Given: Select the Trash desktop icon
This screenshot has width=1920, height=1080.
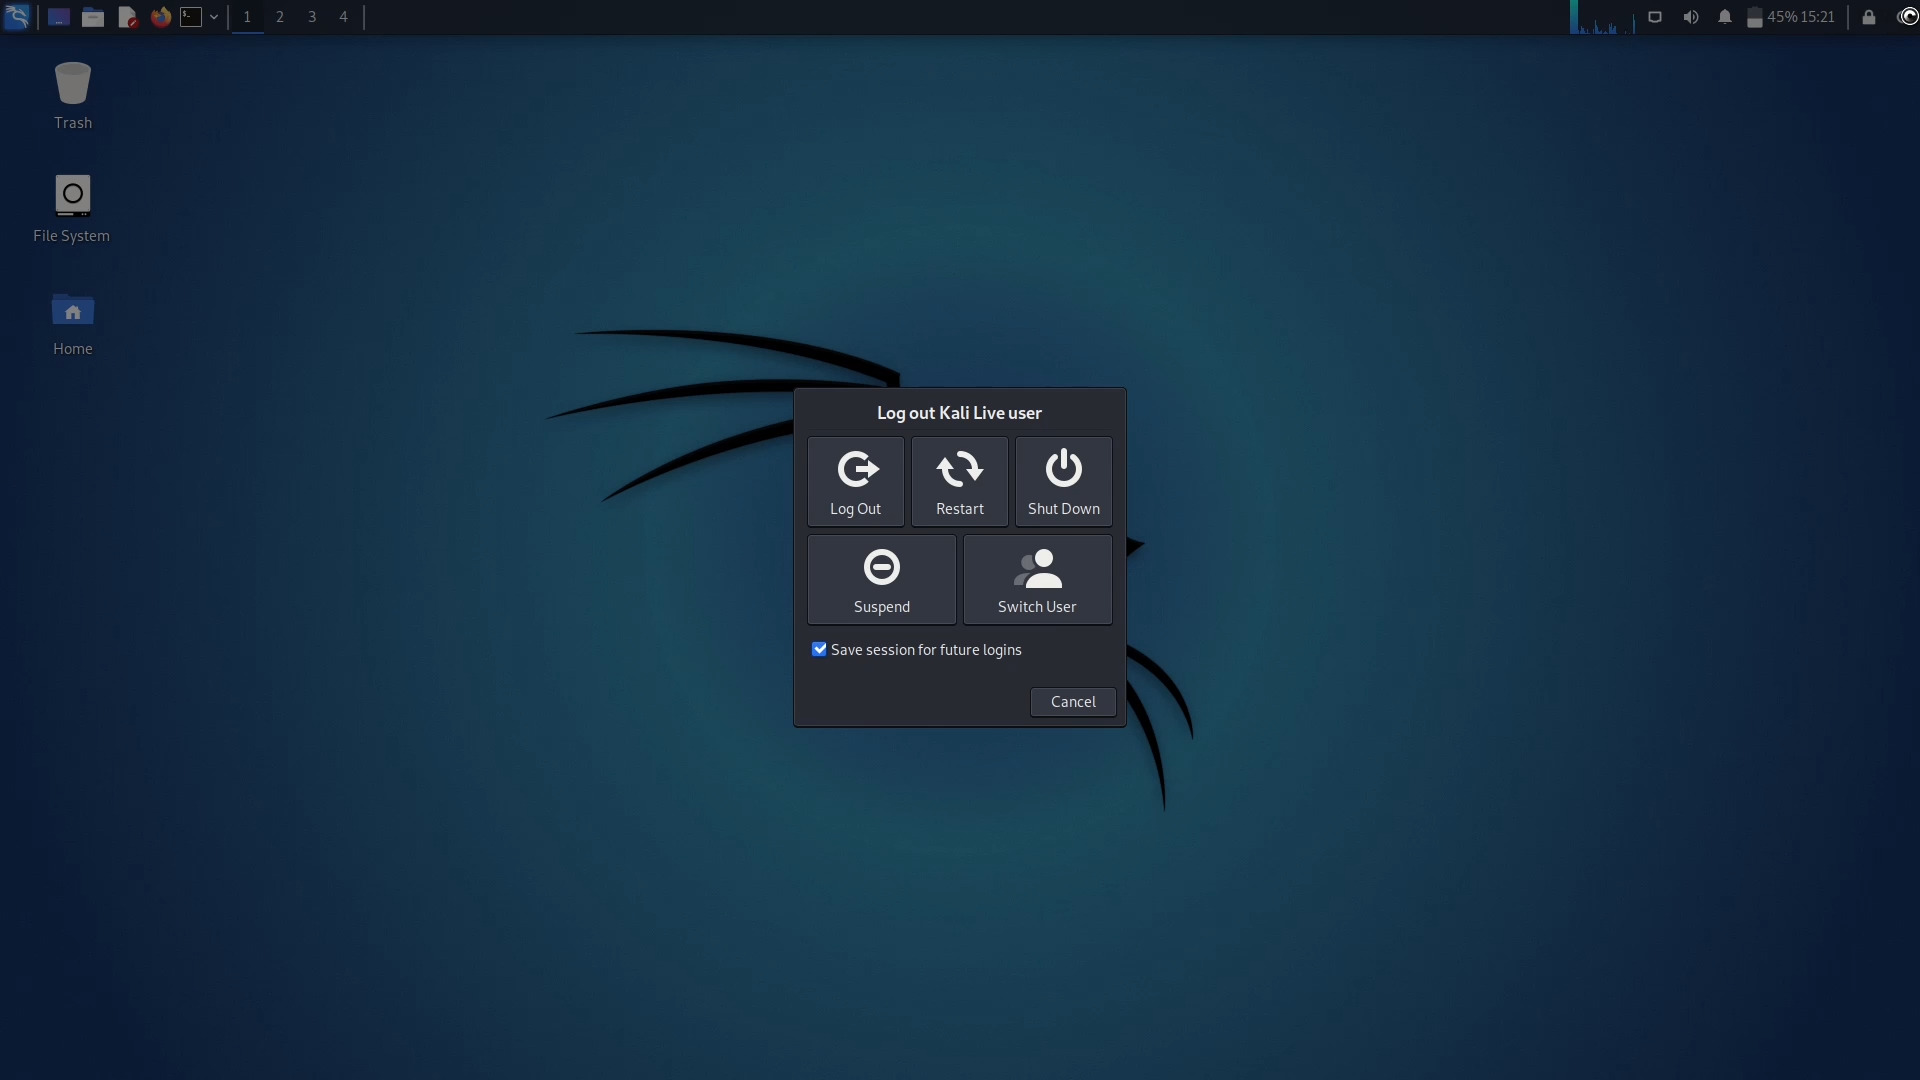Looking at the screenshot, I should tap(73, 96).
